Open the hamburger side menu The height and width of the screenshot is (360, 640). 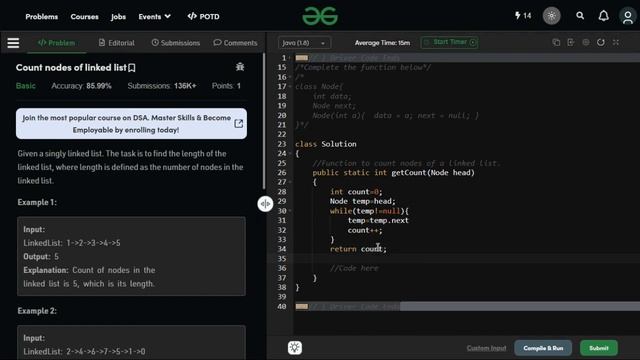tap(13, 42)
